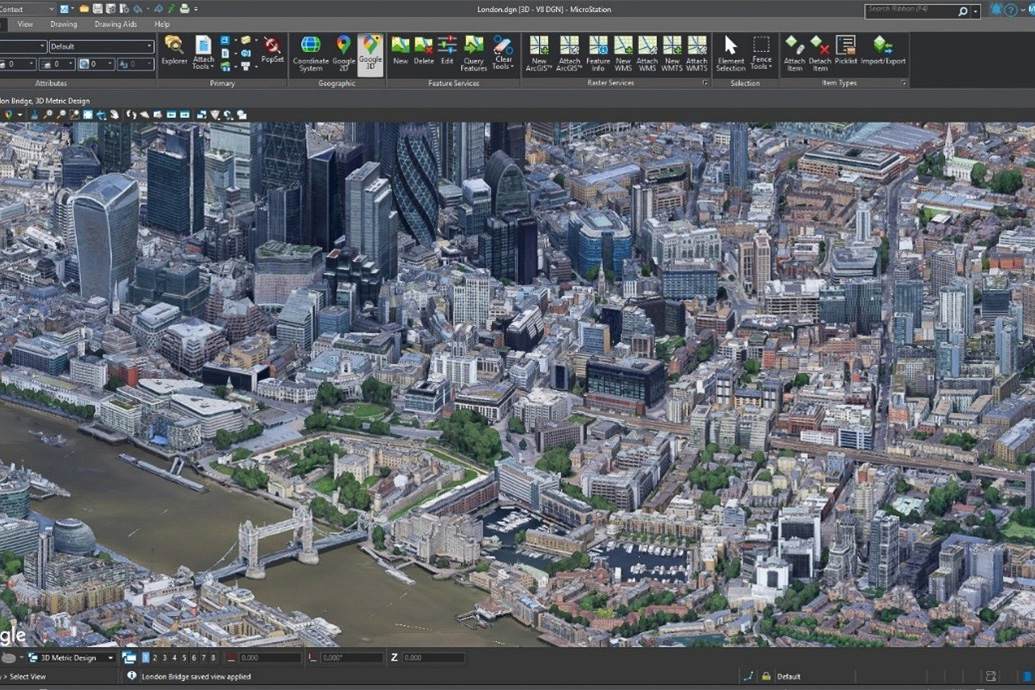The image size is (1035, 690).
Task: Click 'Default' level text in status bar
Action: pos(788,676)
